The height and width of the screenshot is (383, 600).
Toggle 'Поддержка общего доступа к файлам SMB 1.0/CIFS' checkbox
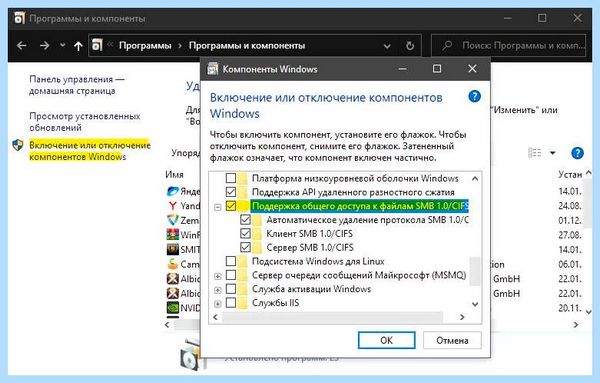[231, 205]
